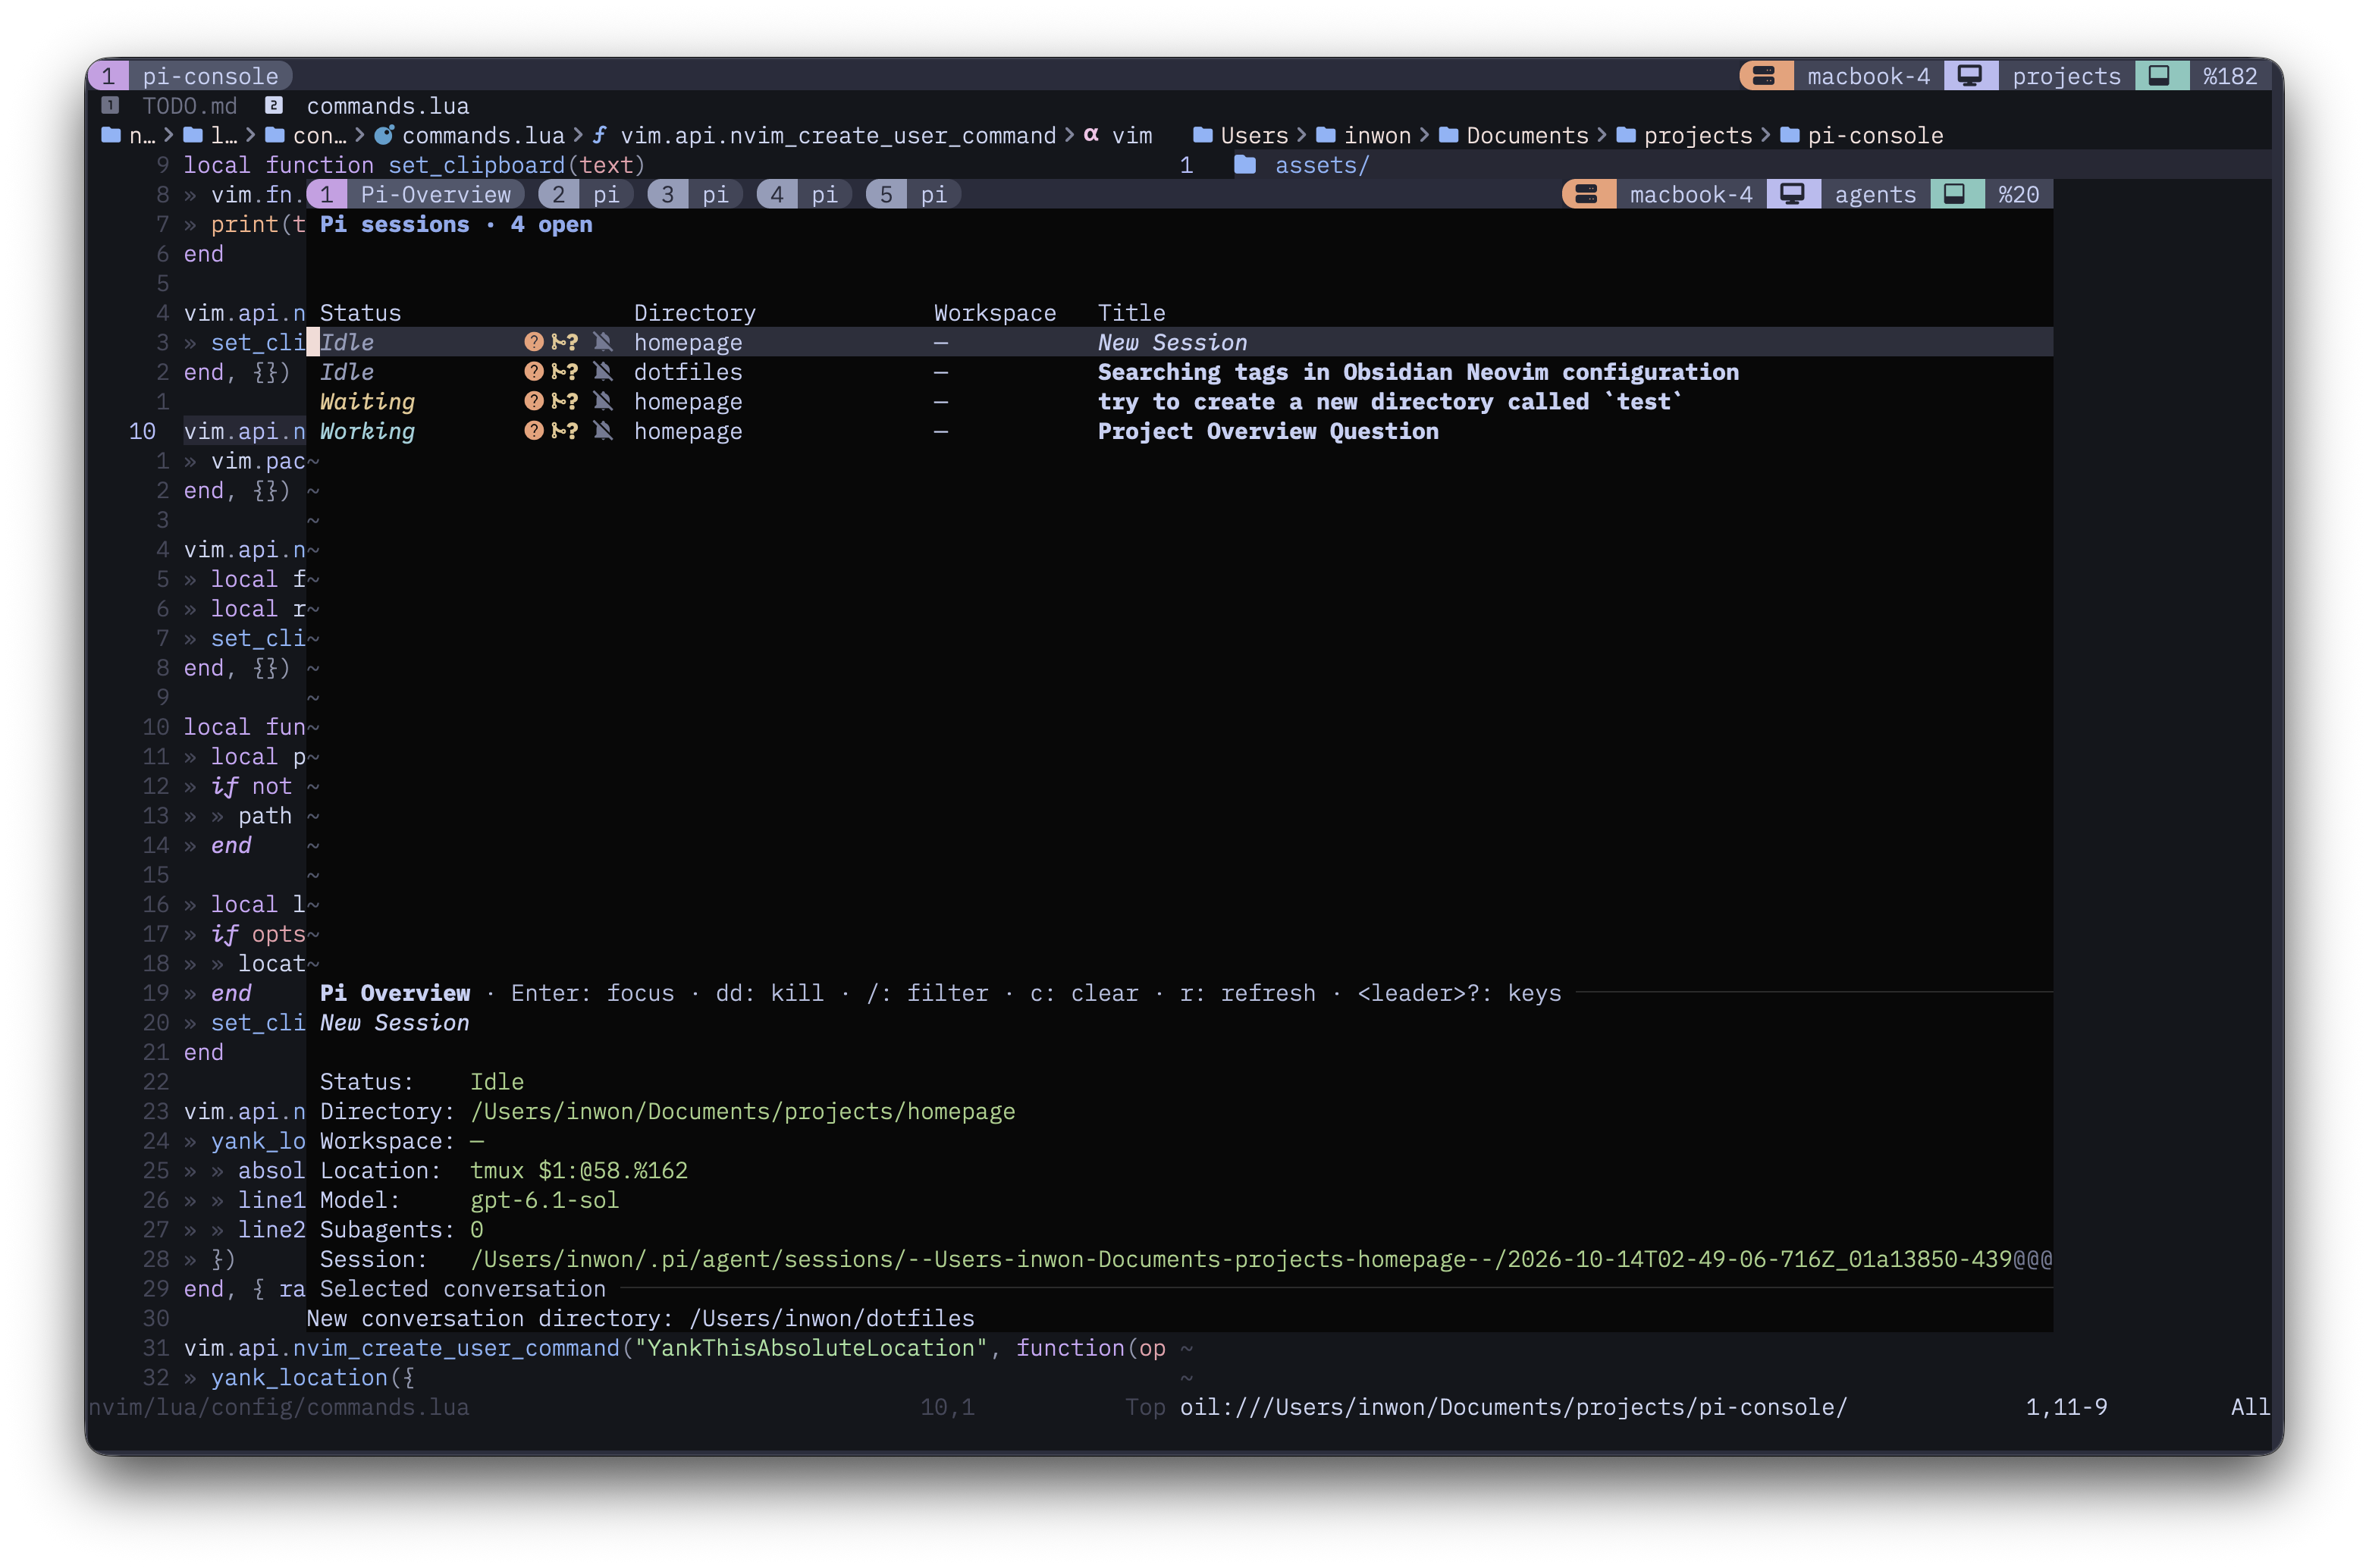Click the Workspace column header
This screenshot has width=2369, height=1568.
(995, 313)
